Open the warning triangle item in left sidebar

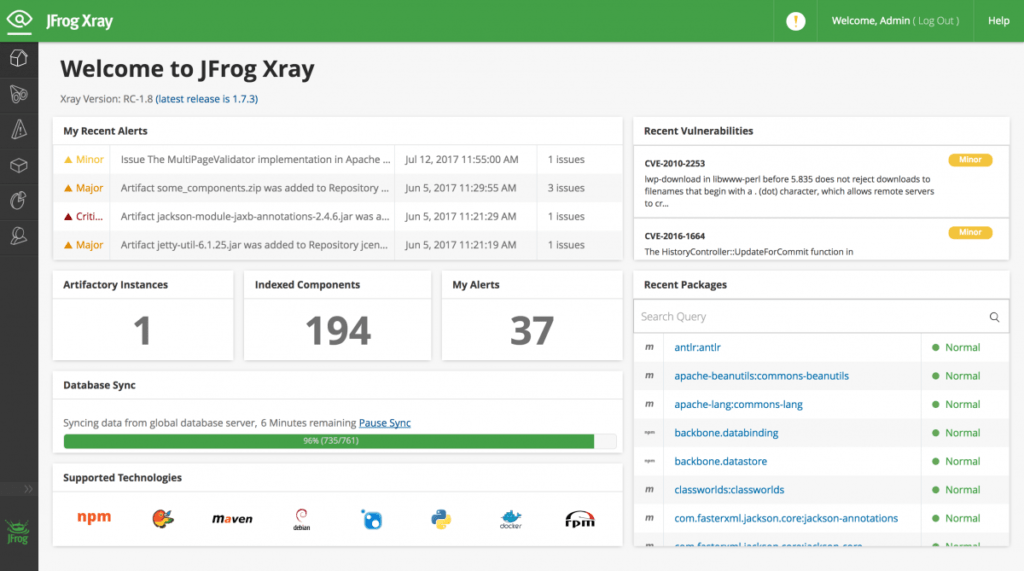pyautogui.click(x=19, y=129)
